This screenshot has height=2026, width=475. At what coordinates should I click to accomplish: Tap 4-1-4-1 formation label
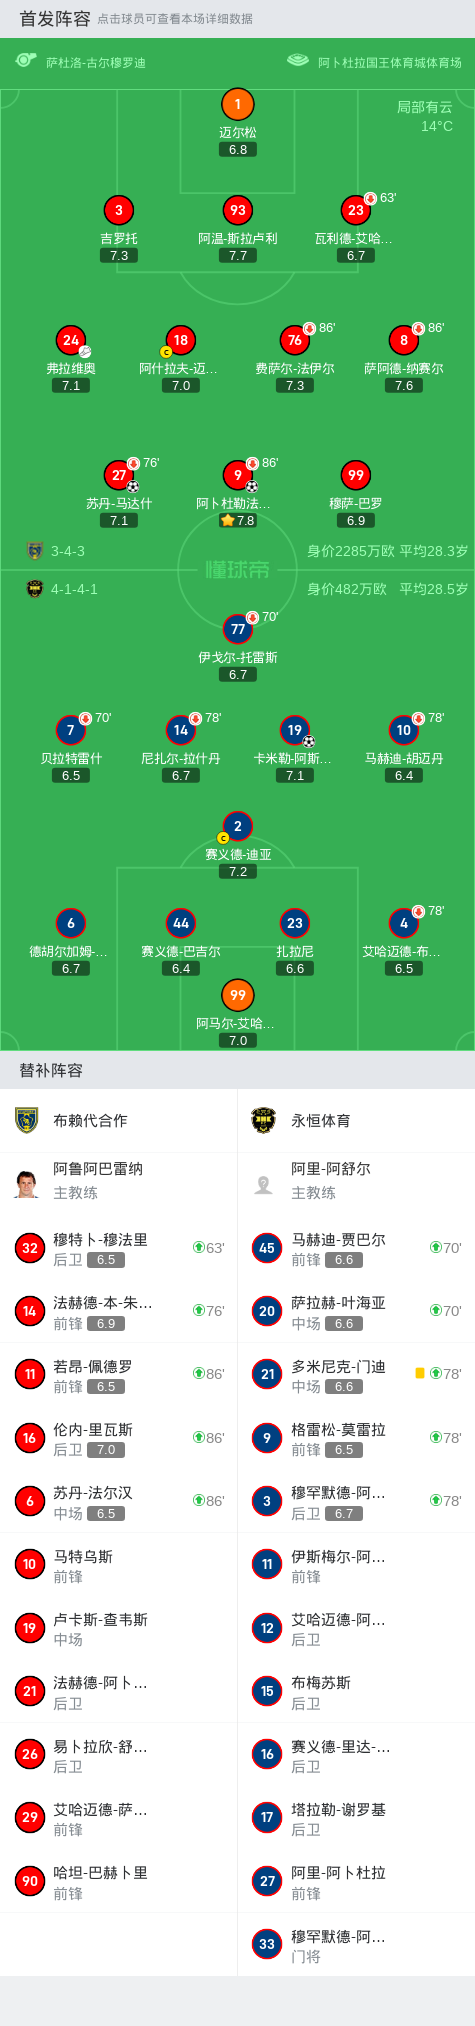pos(74,589)
